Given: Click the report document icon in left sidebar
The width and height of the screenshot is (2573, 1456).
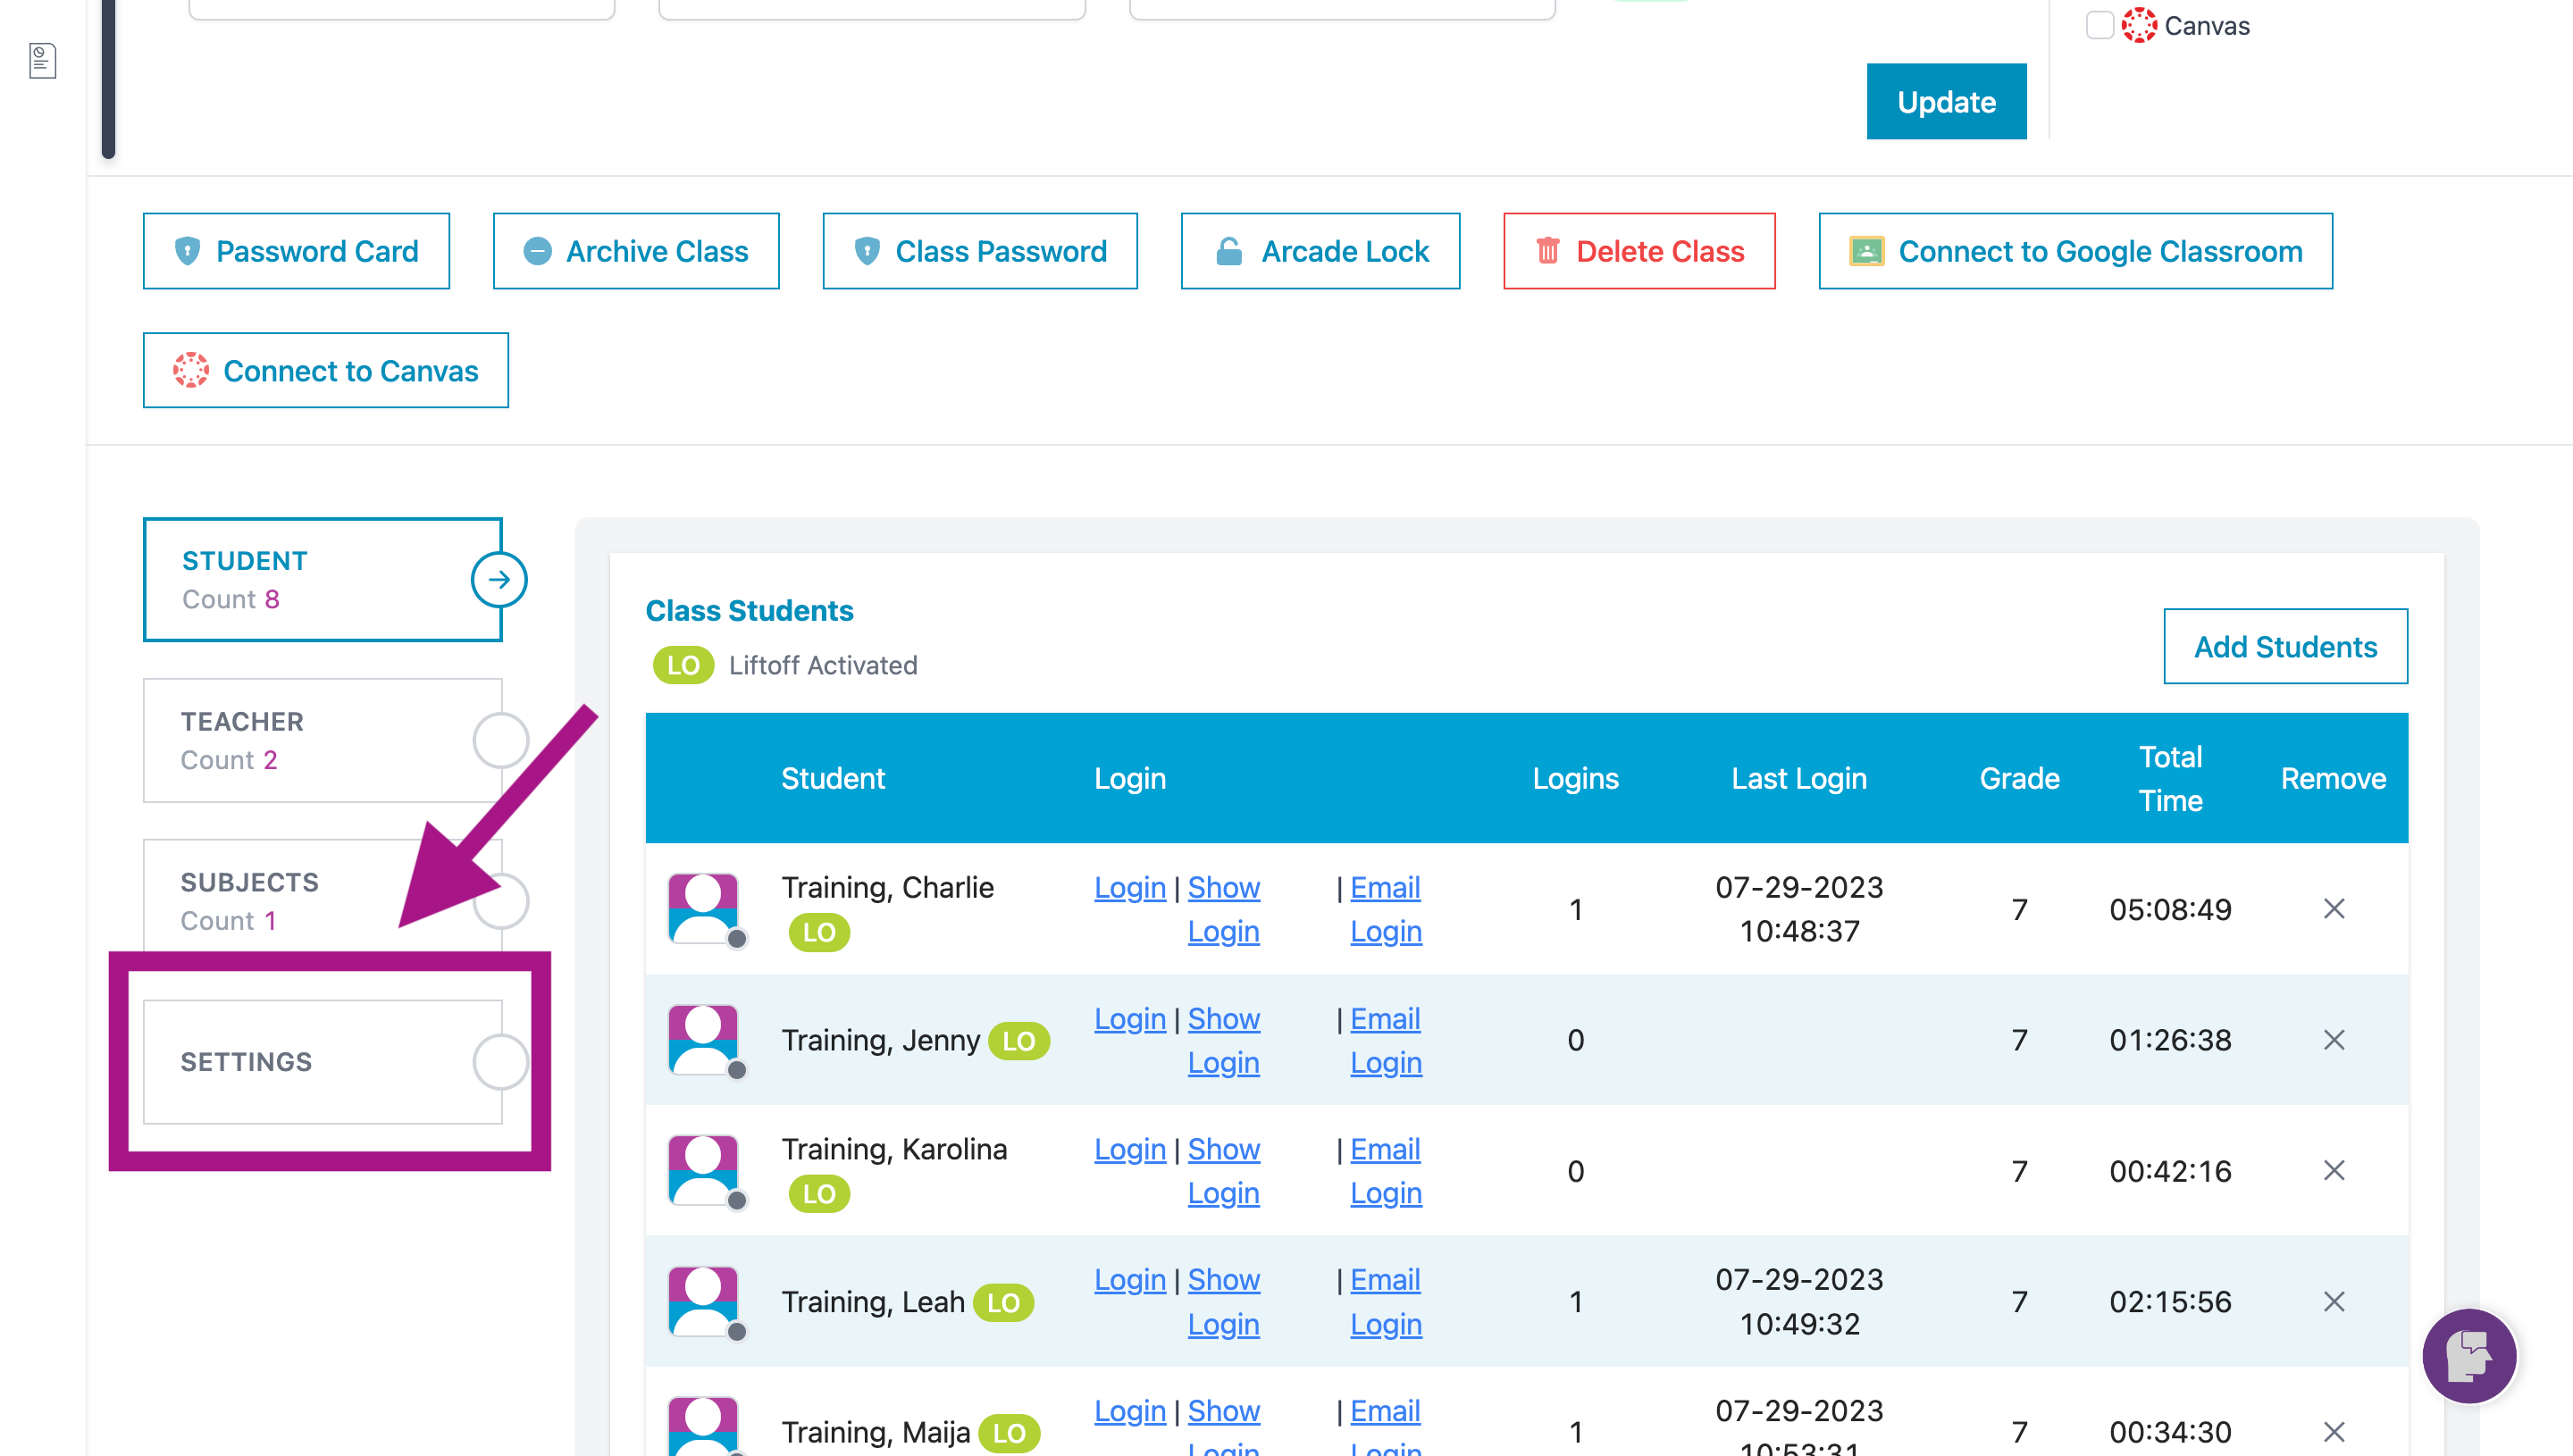Looking at the screenshot, I should (42, 61).
